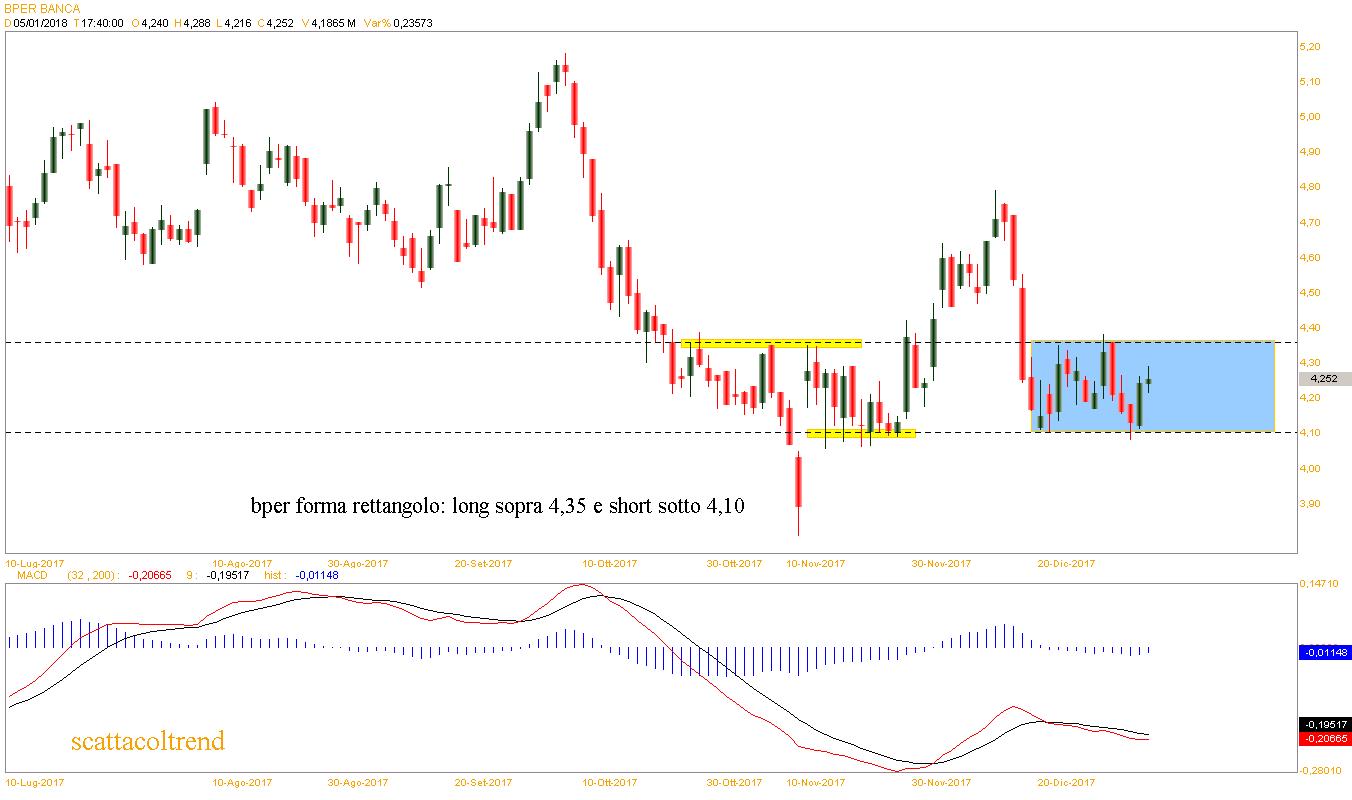Click the 0,14710 MACD axis label
The image size is (1352, 800).
(x=1318, y=582)
